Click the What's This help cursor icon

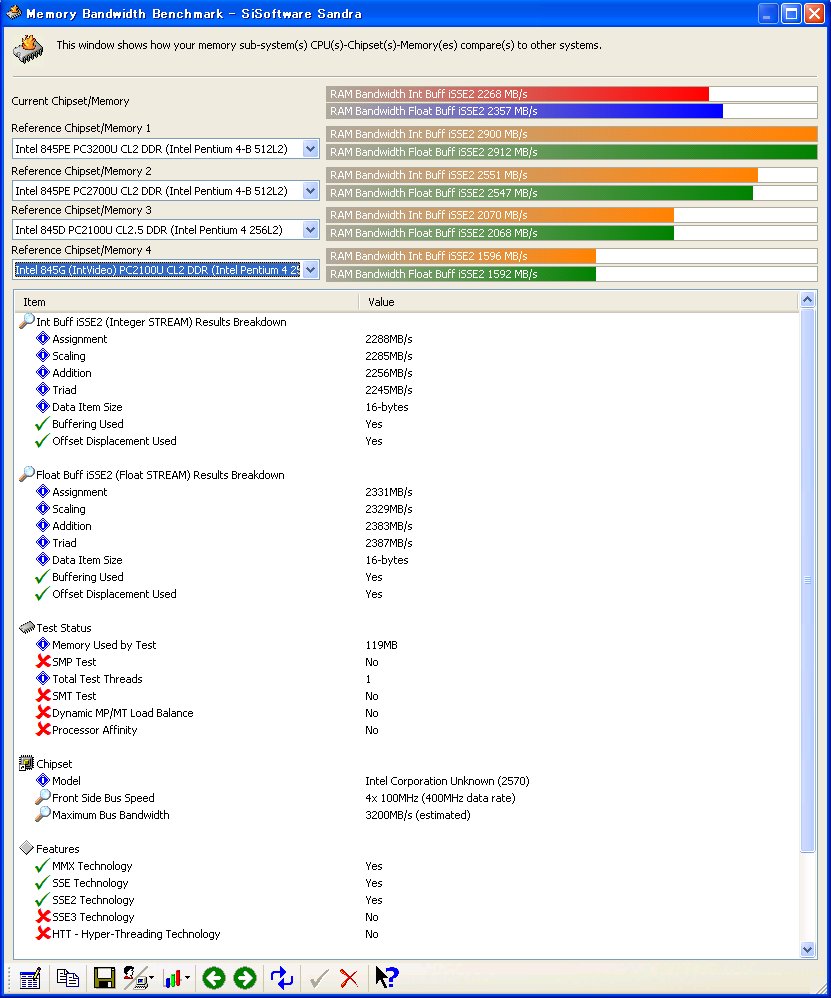tap(386, 977)
